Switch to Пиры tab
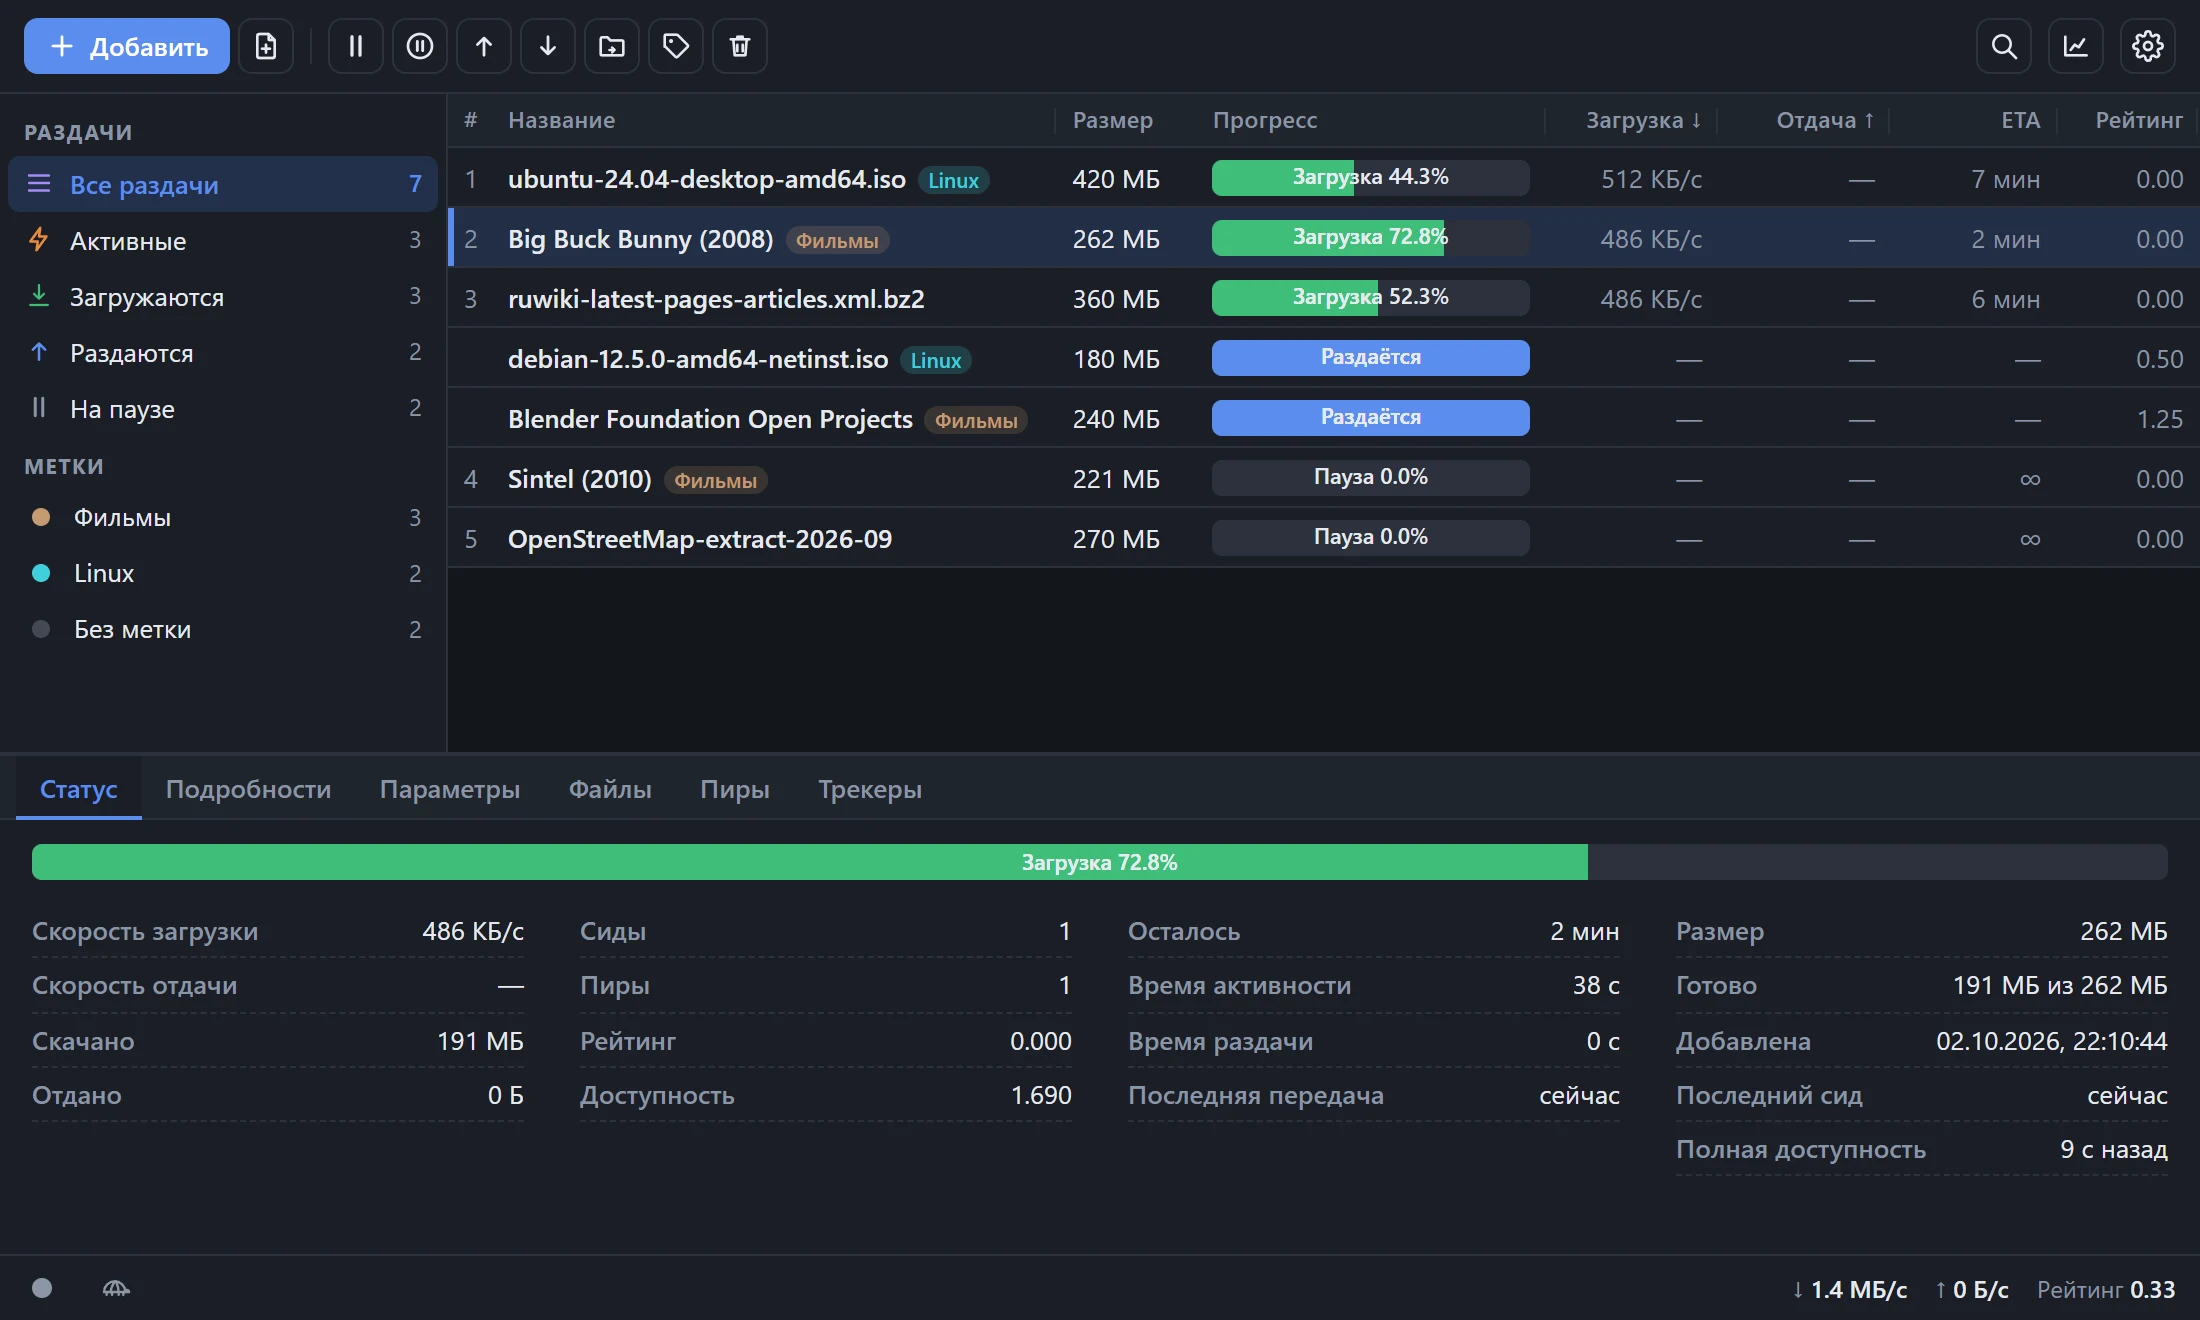Screen dimensions: 2200x1320 pos(735,789)
